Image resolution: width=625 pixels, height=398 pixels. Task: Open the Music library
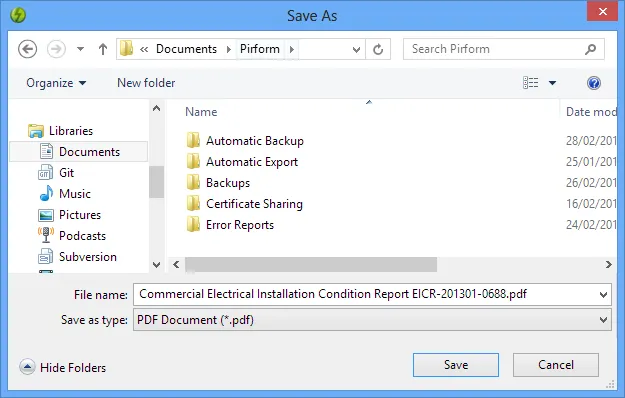point(75,194)
